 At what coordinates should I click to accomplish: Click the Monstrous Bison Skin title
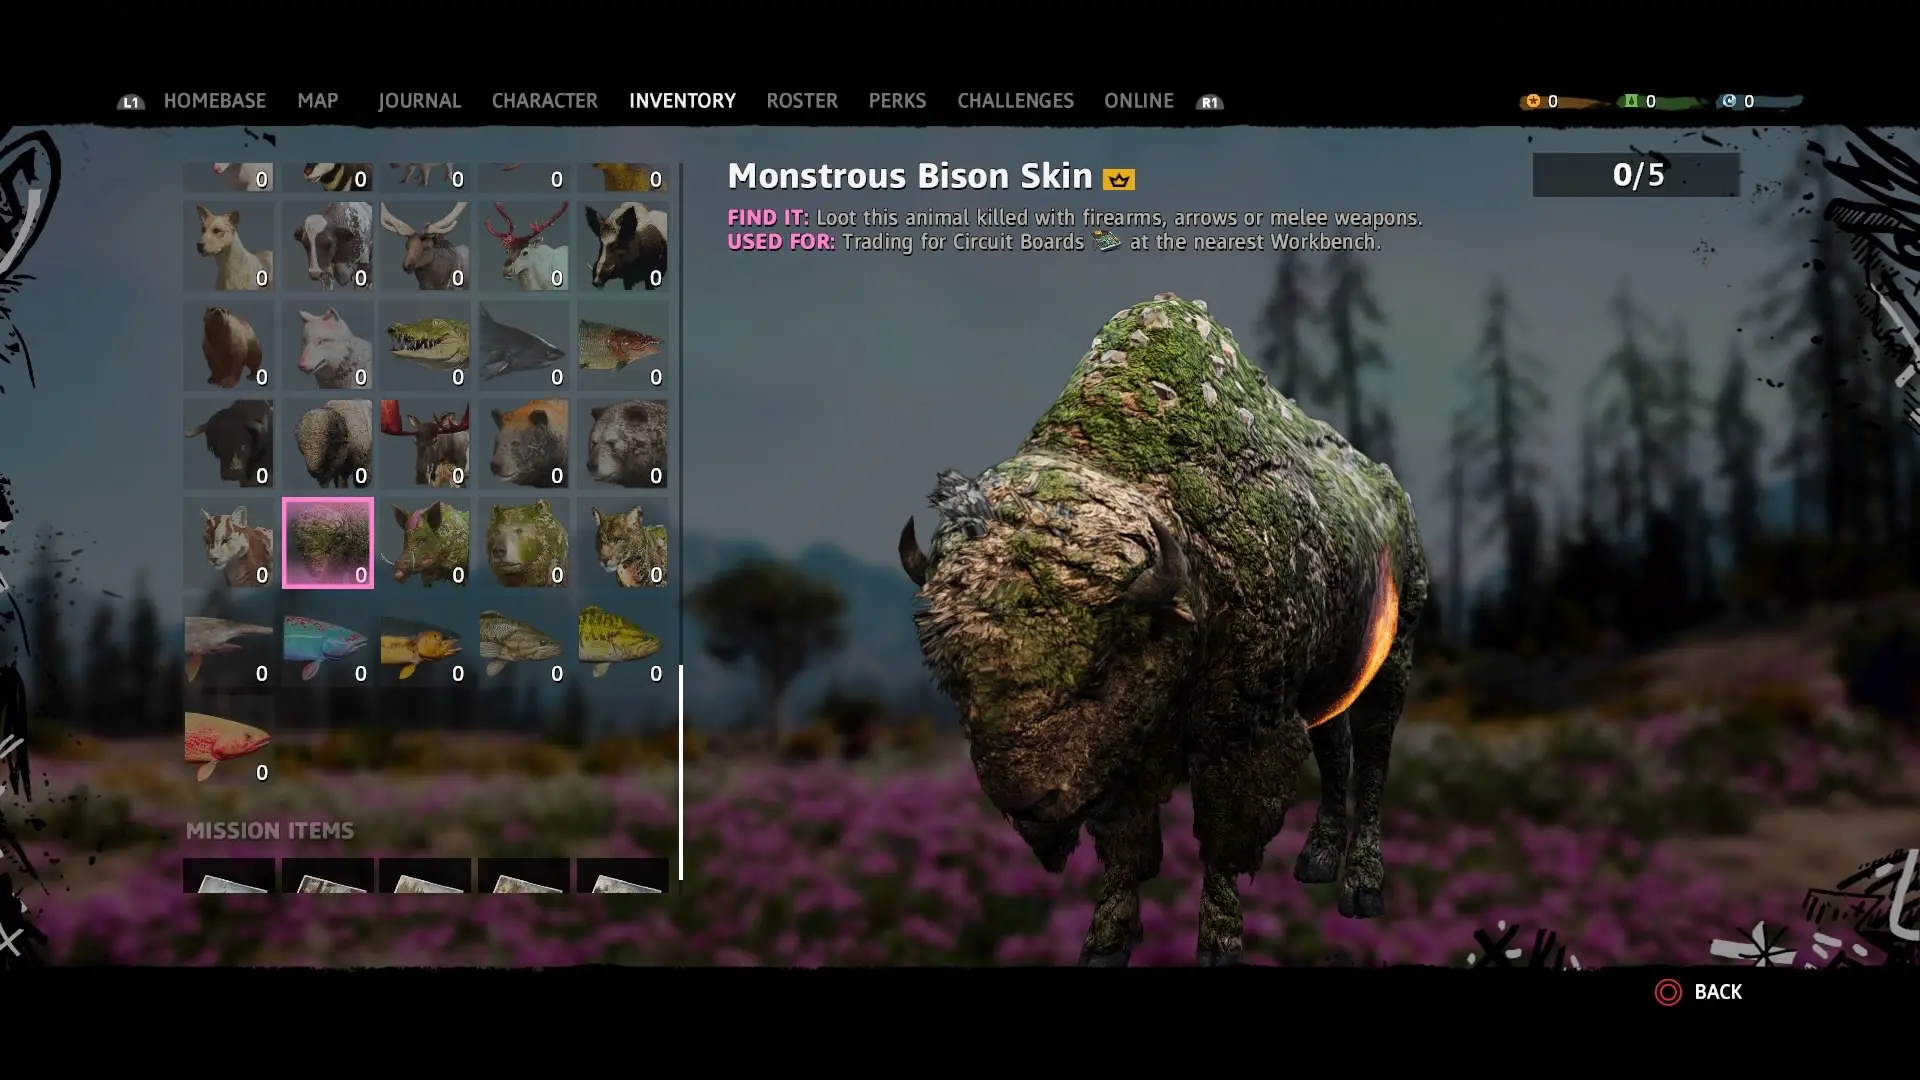(909, 176)
